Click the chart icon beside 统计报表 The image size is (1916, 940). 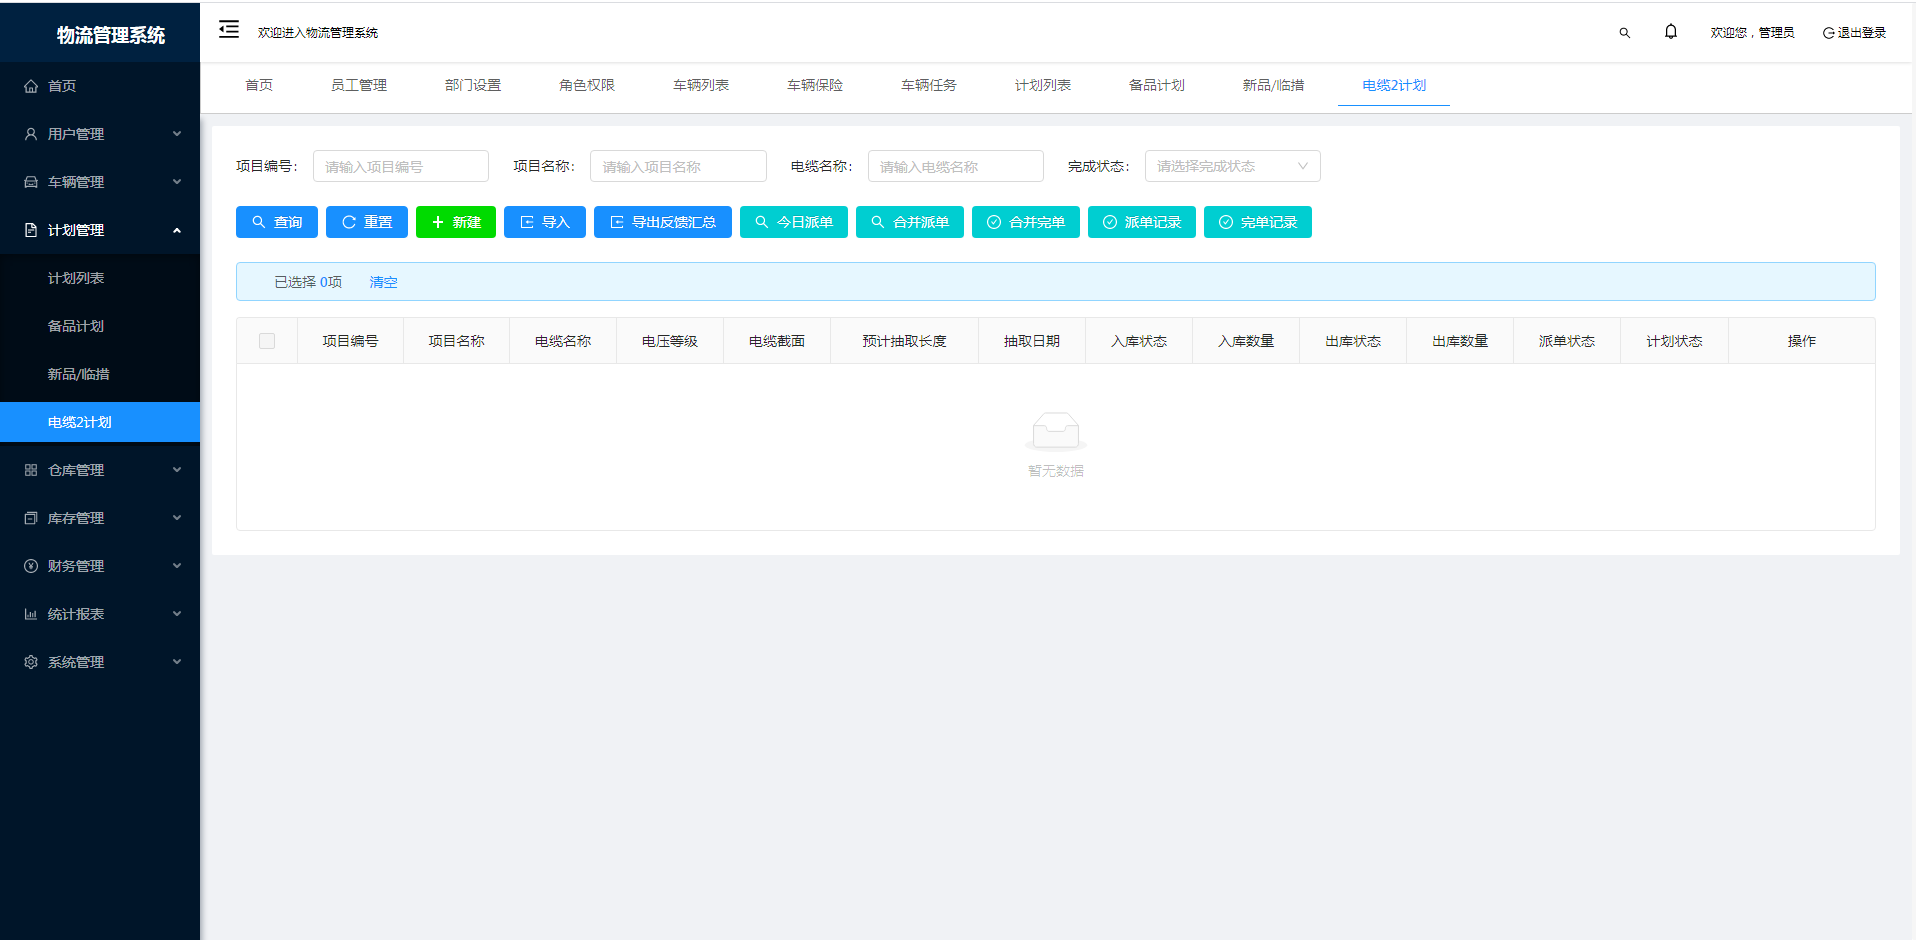coord(31,614)
